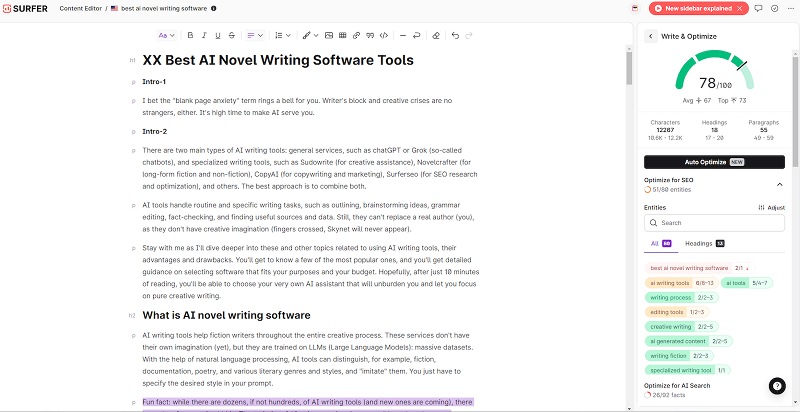Click the 'ai tools' entity tag
The width and height of the screenshot is (800, 412).
click(x=747, y=283)
